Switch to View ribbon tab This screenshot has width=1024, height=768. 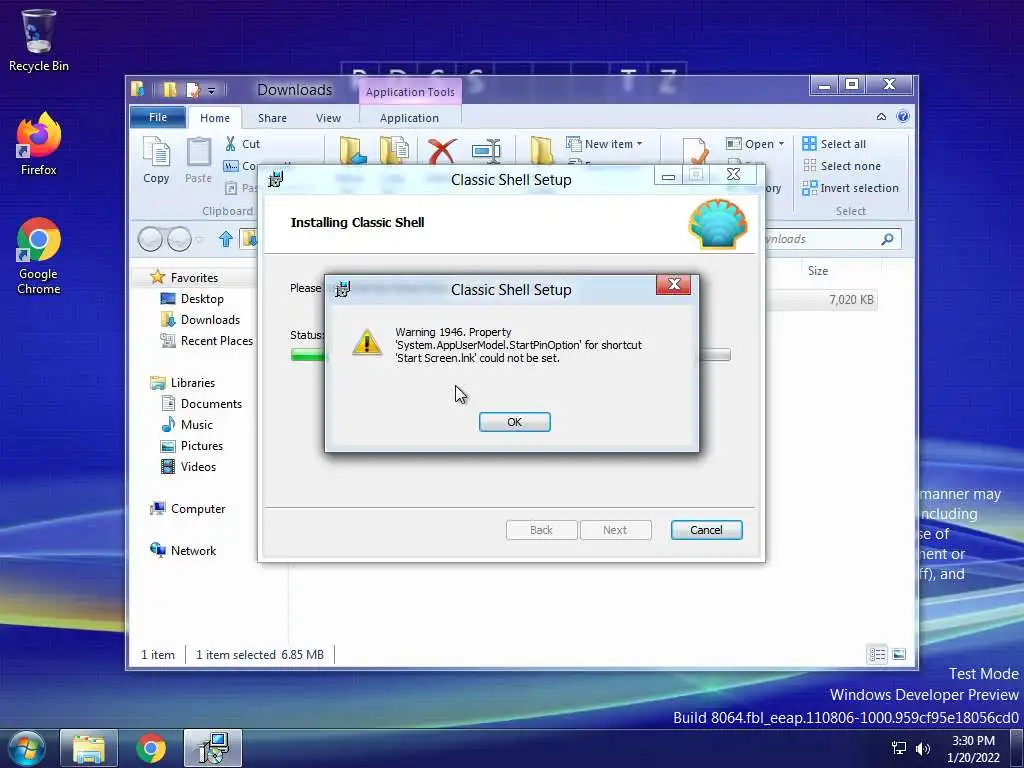pyautogui.click(x=328, y=118)
